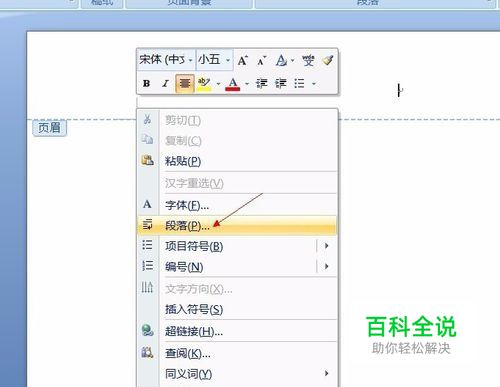This screenshot has height=387, width=500.
Task: Click the paragraph icon in menu
Action: 147,225
